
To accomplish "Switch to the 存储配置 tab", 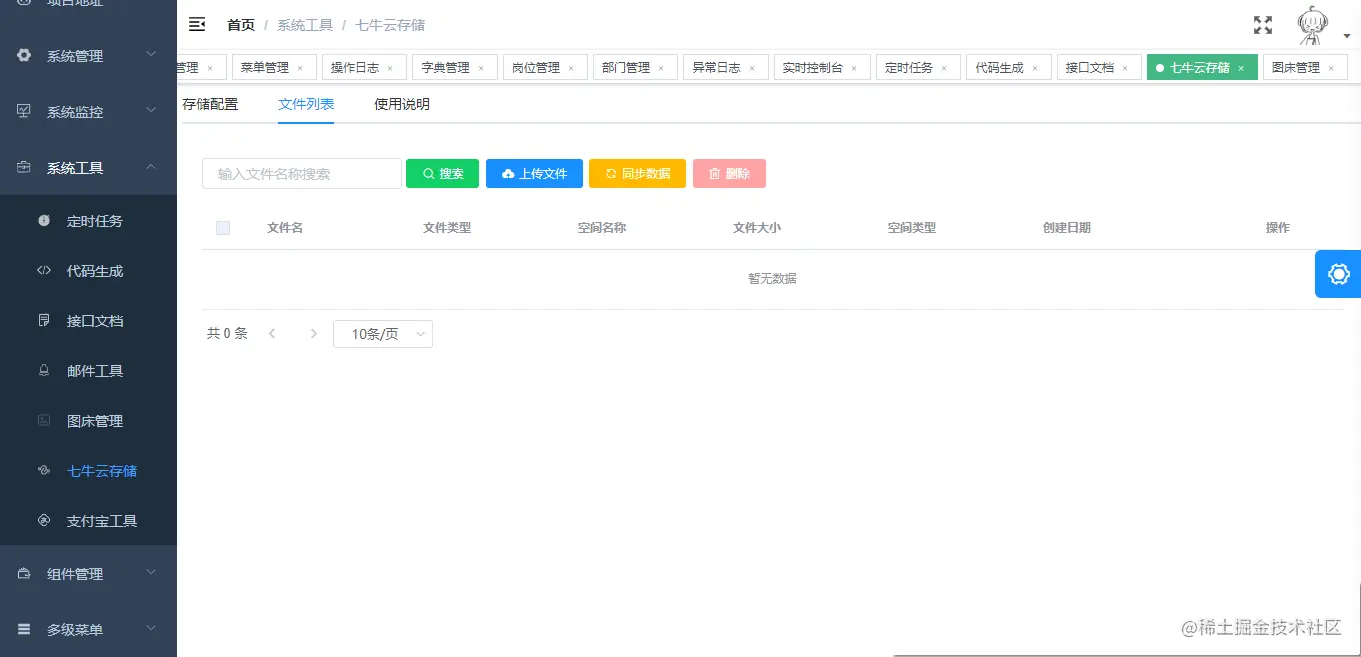I will pos(212,103).
